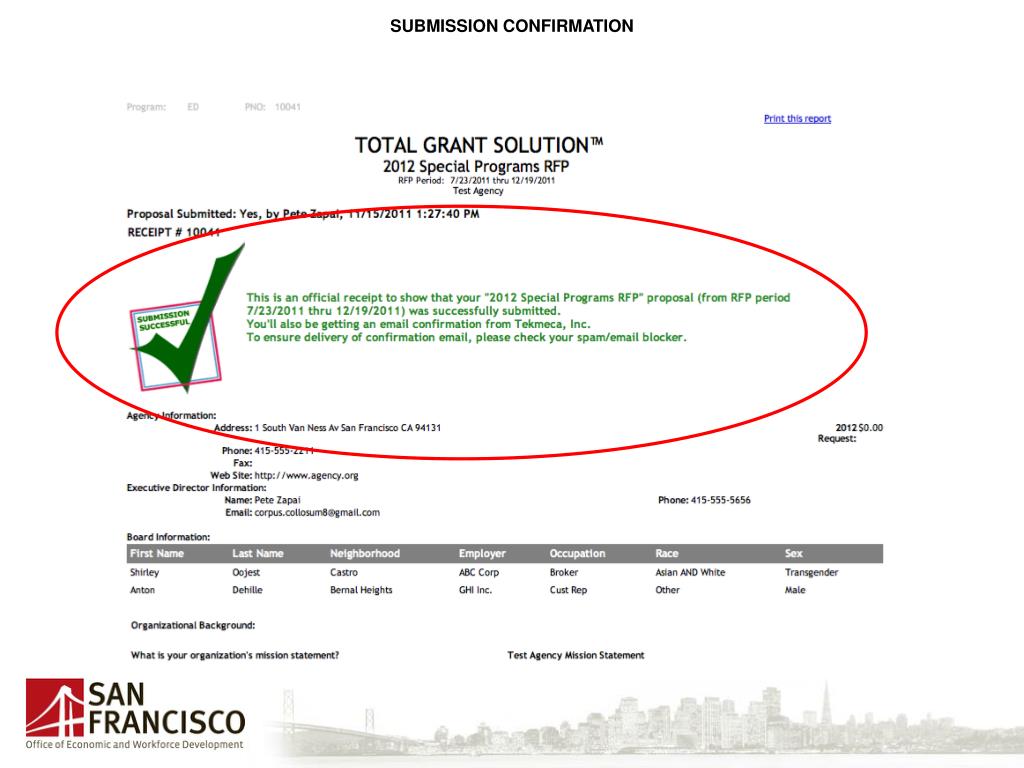Click 'Shirley' in the board table
The width and height of the screenshot is (1024, 768).
tap(144, 572)
